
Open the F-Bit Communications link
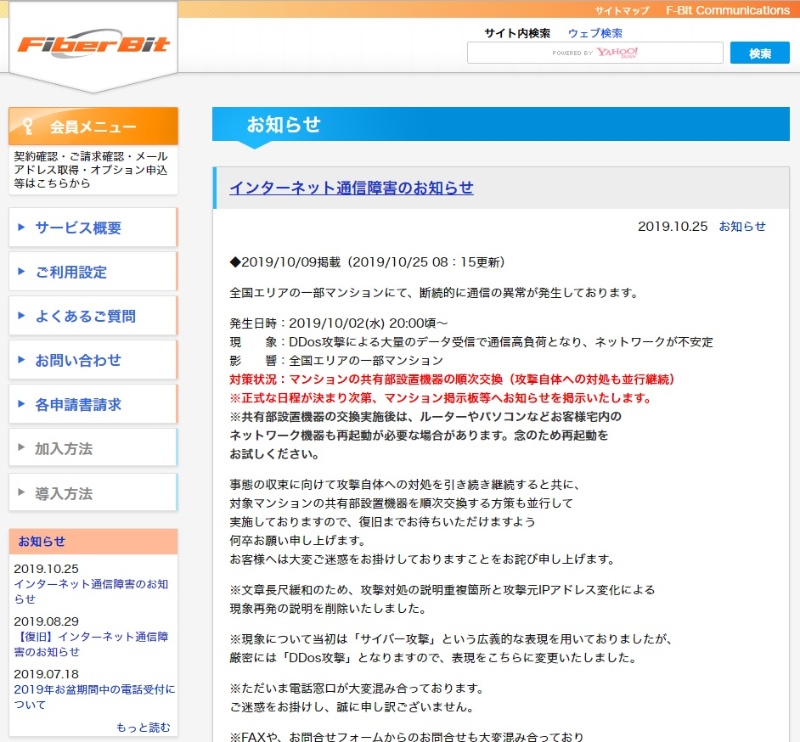point(727,10)
